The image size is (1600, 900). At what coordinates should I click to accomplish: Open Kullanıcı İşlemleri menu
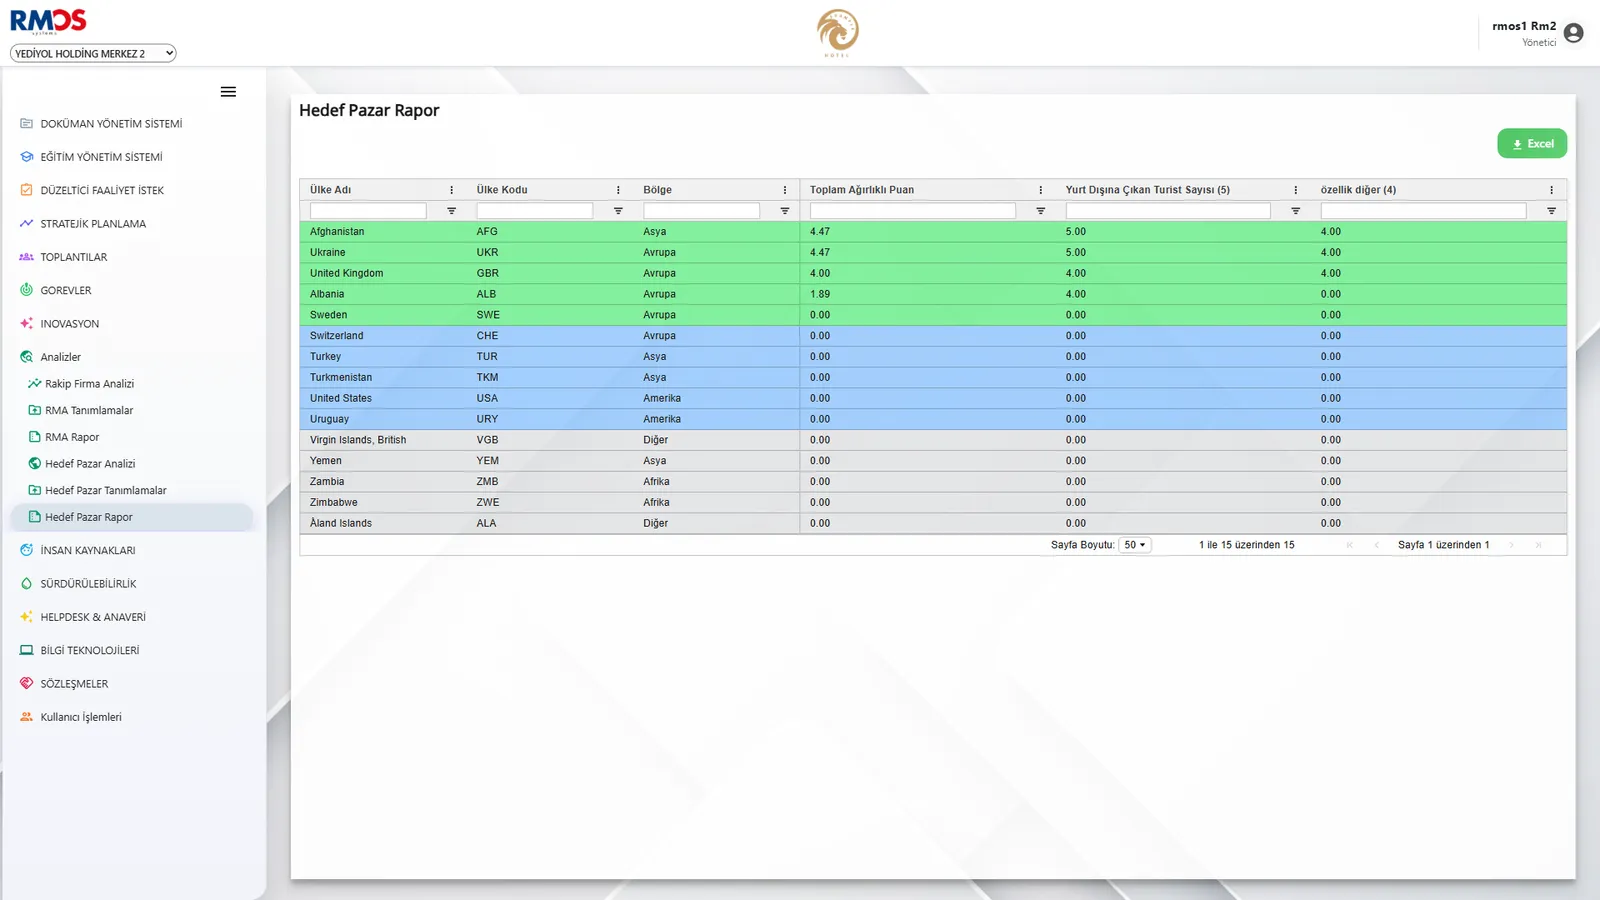click(x=81, y=717)
